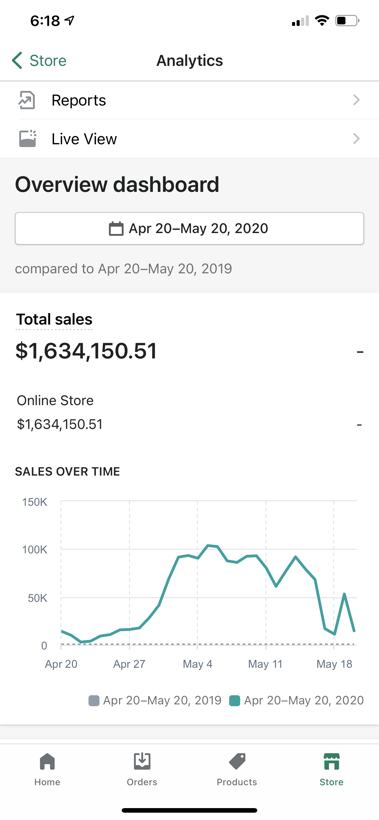Tap the 6:18 clock in status bar
Image resolution: width=379 pixels, height=820 pixels.
coord(44,21)
